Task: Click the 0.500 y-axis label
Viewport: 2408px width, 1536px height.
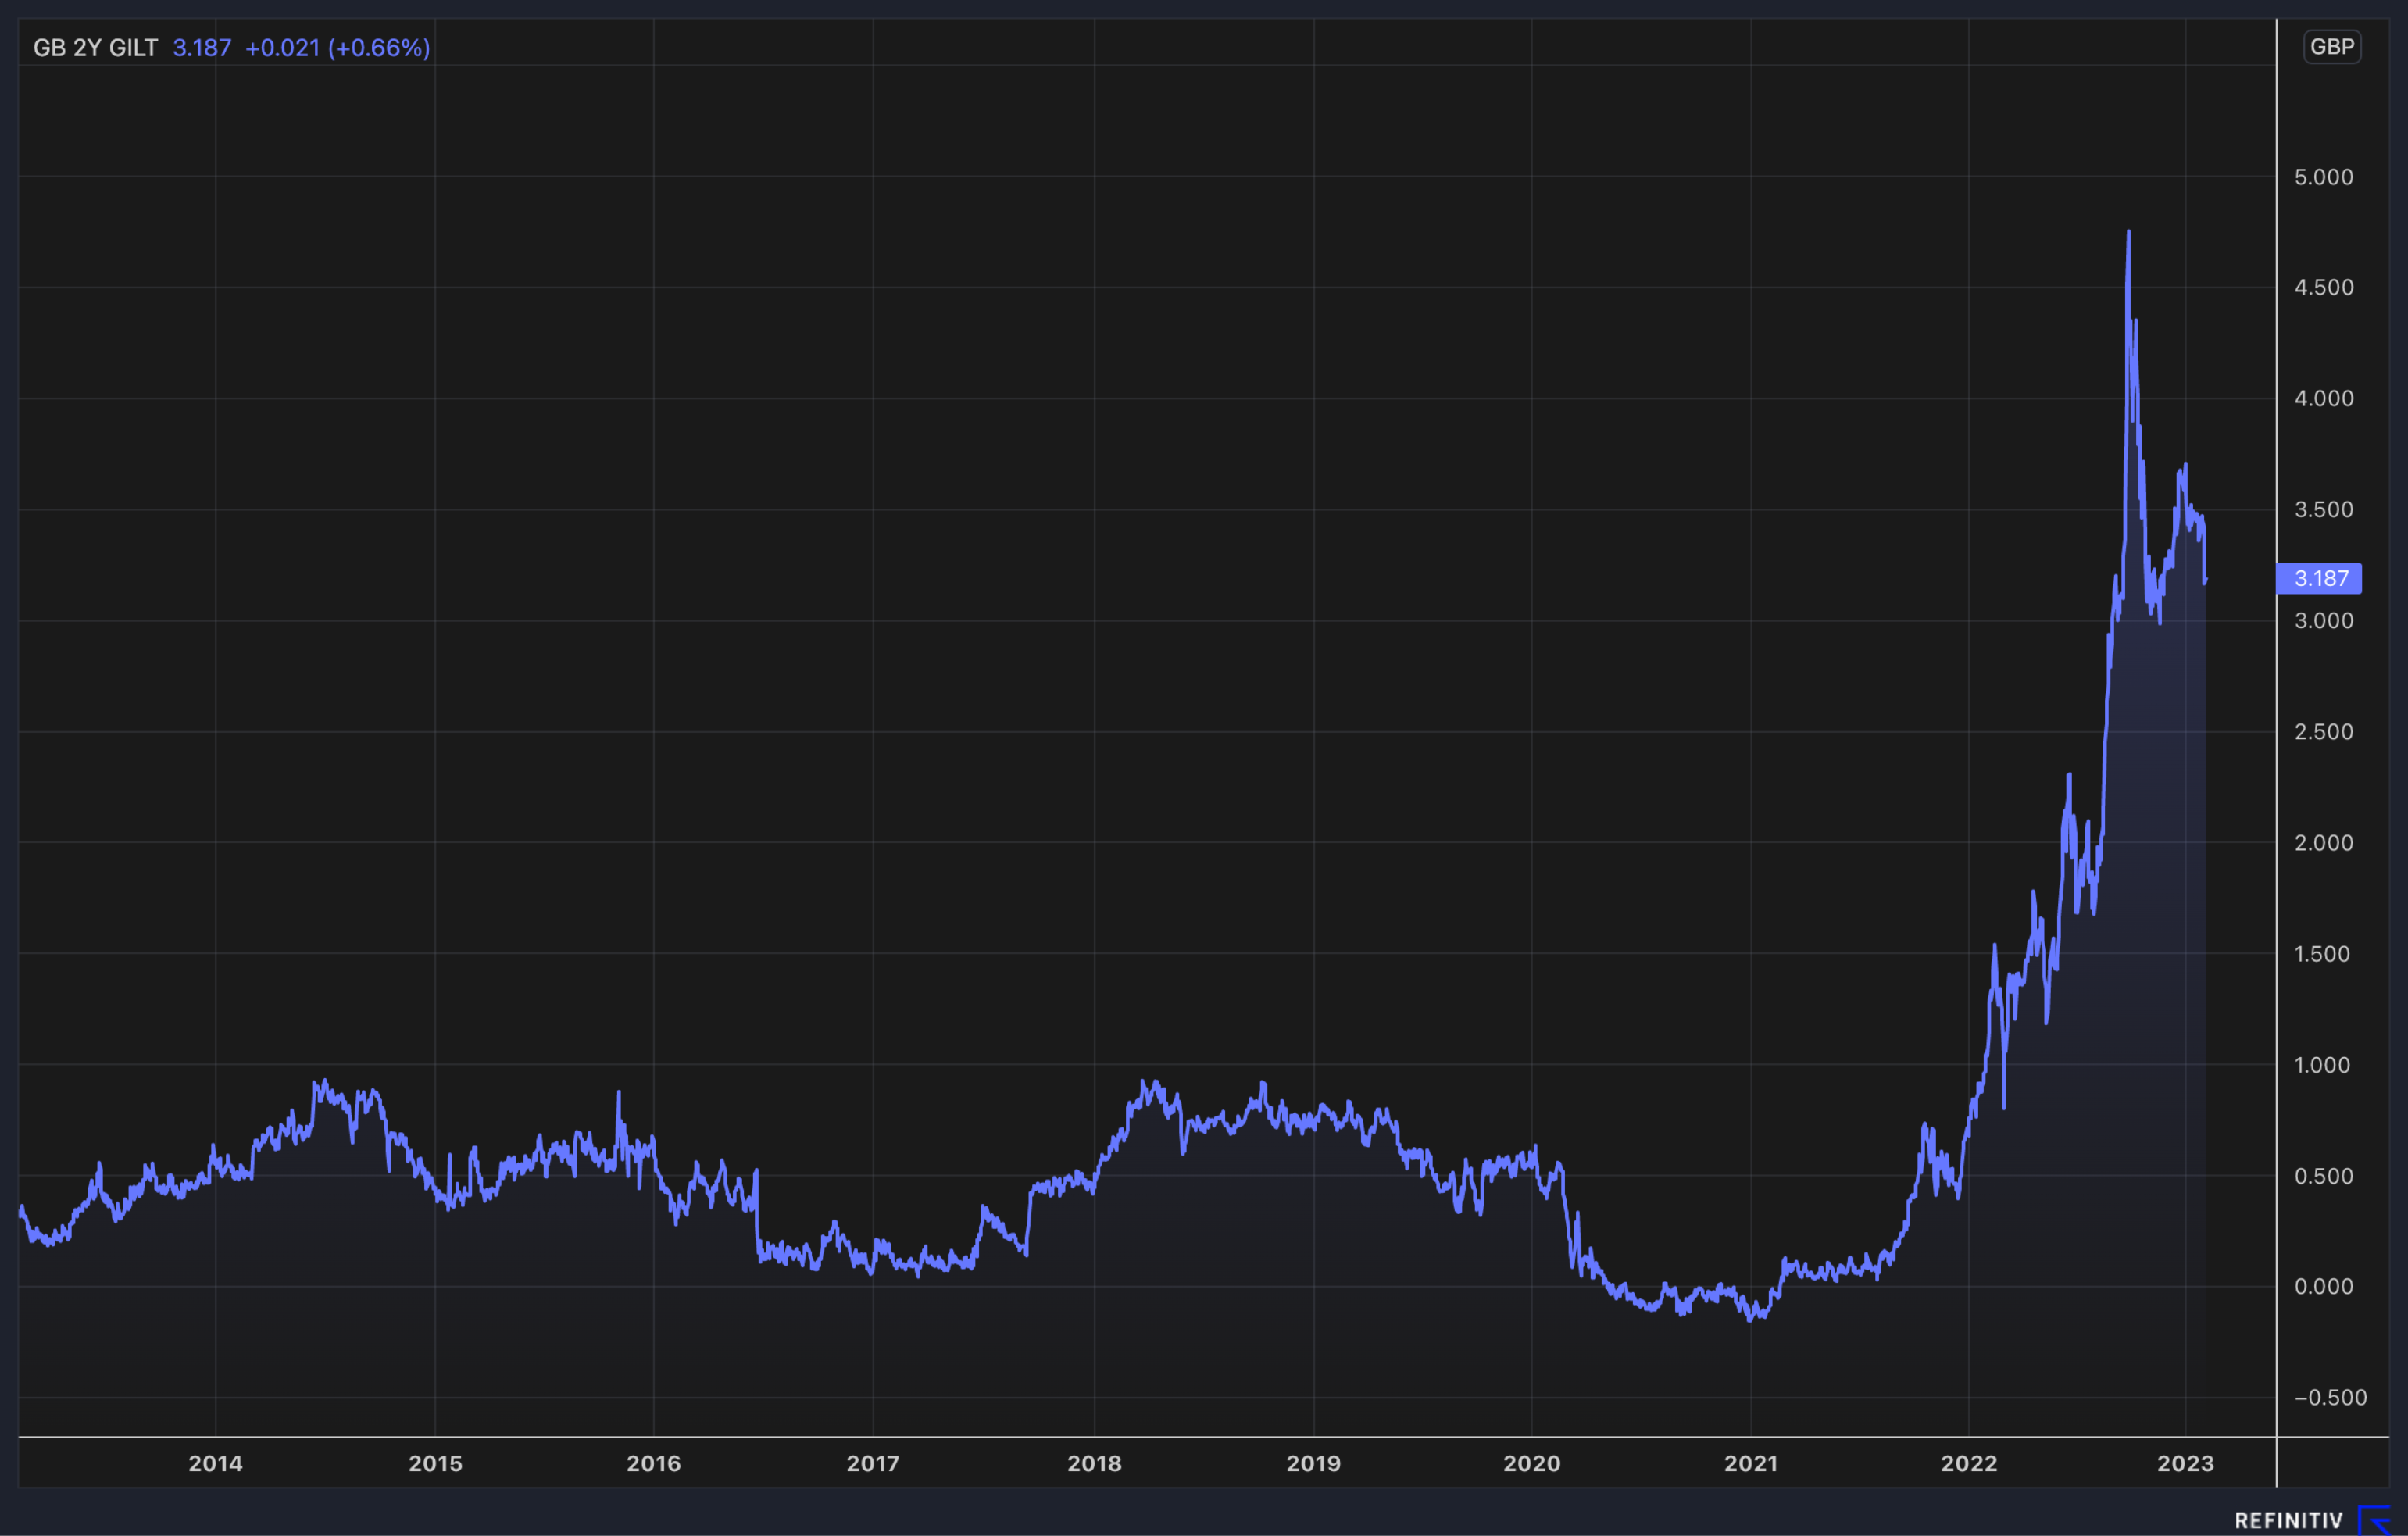Action: [x=2323, y=1176]
